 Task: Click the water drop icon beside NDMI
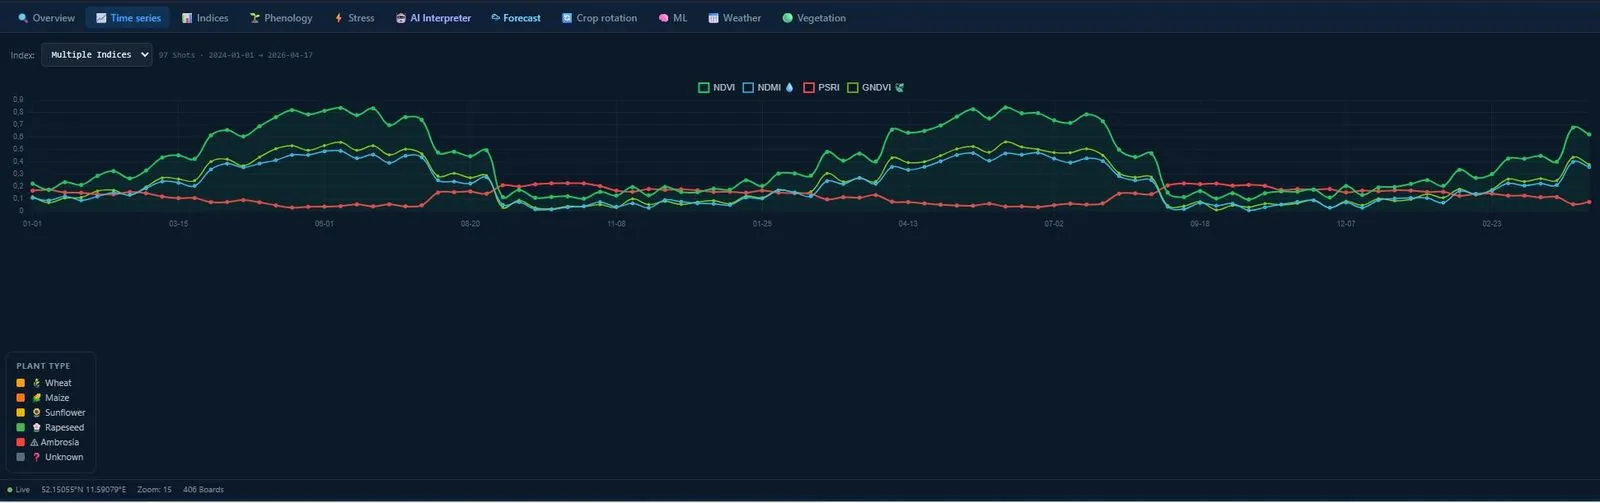point(790,88)
